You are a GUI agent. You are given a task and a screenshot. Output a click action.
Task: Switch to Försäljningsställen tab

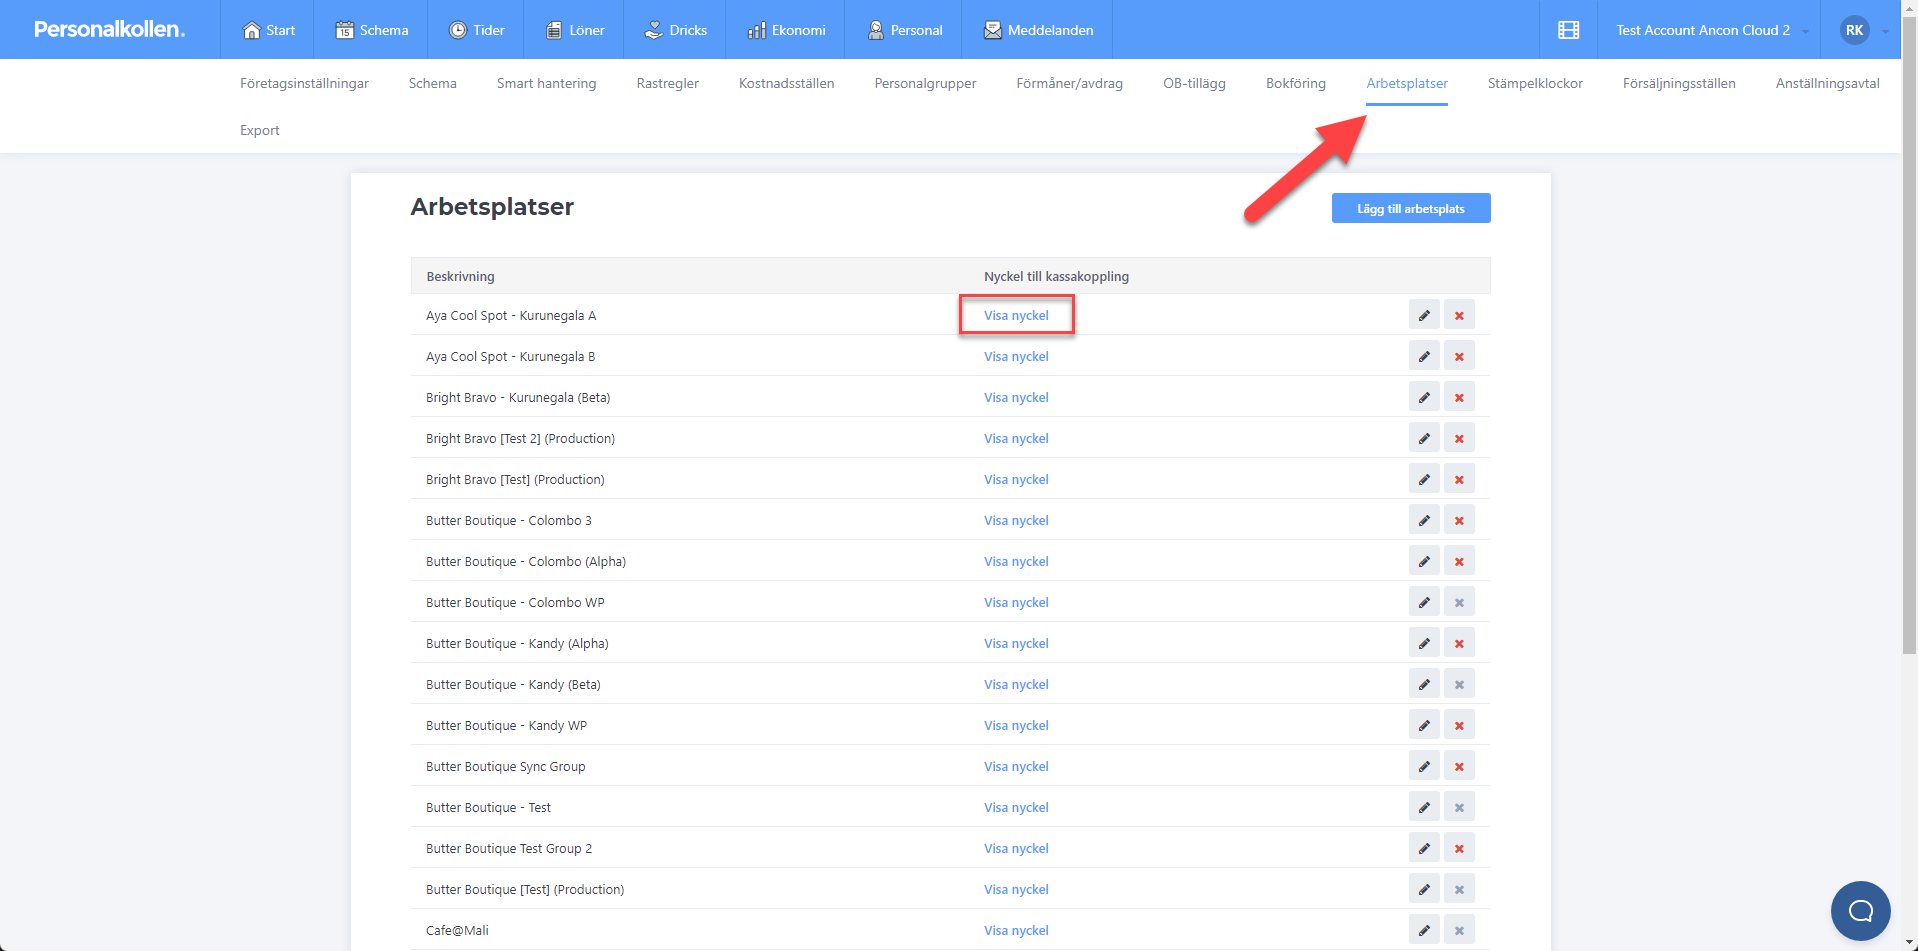click(x=1679, y=83)
